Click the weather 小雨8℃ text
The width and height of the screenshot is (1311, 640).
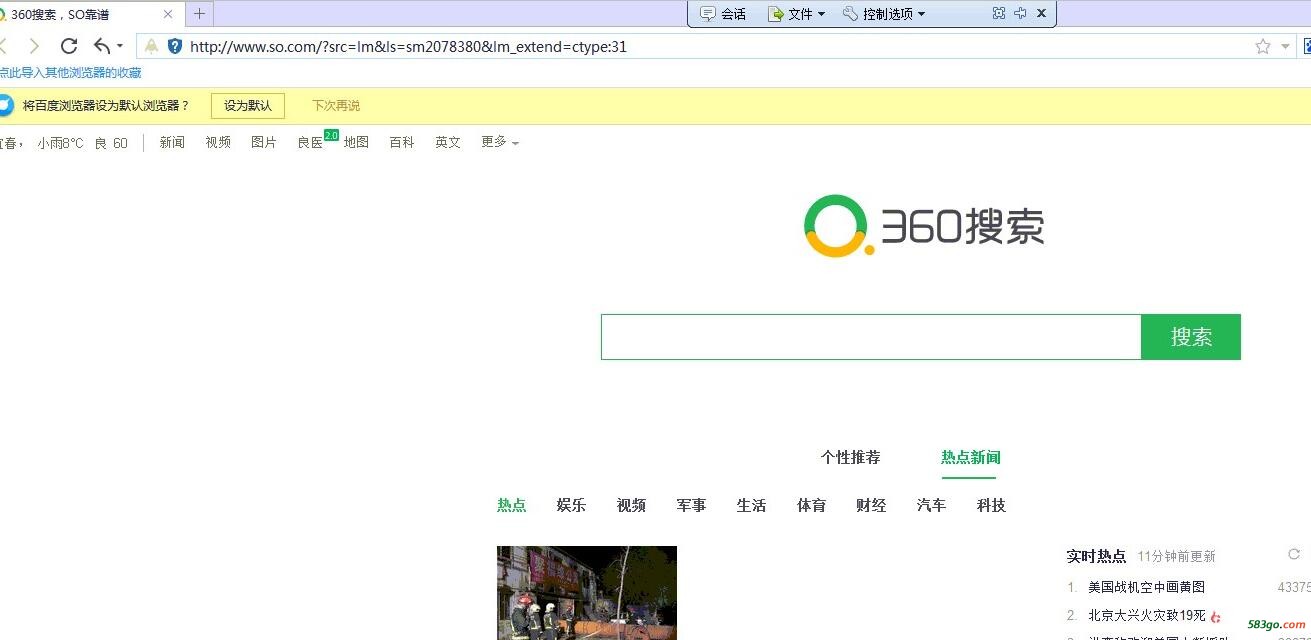coord(61,143)
